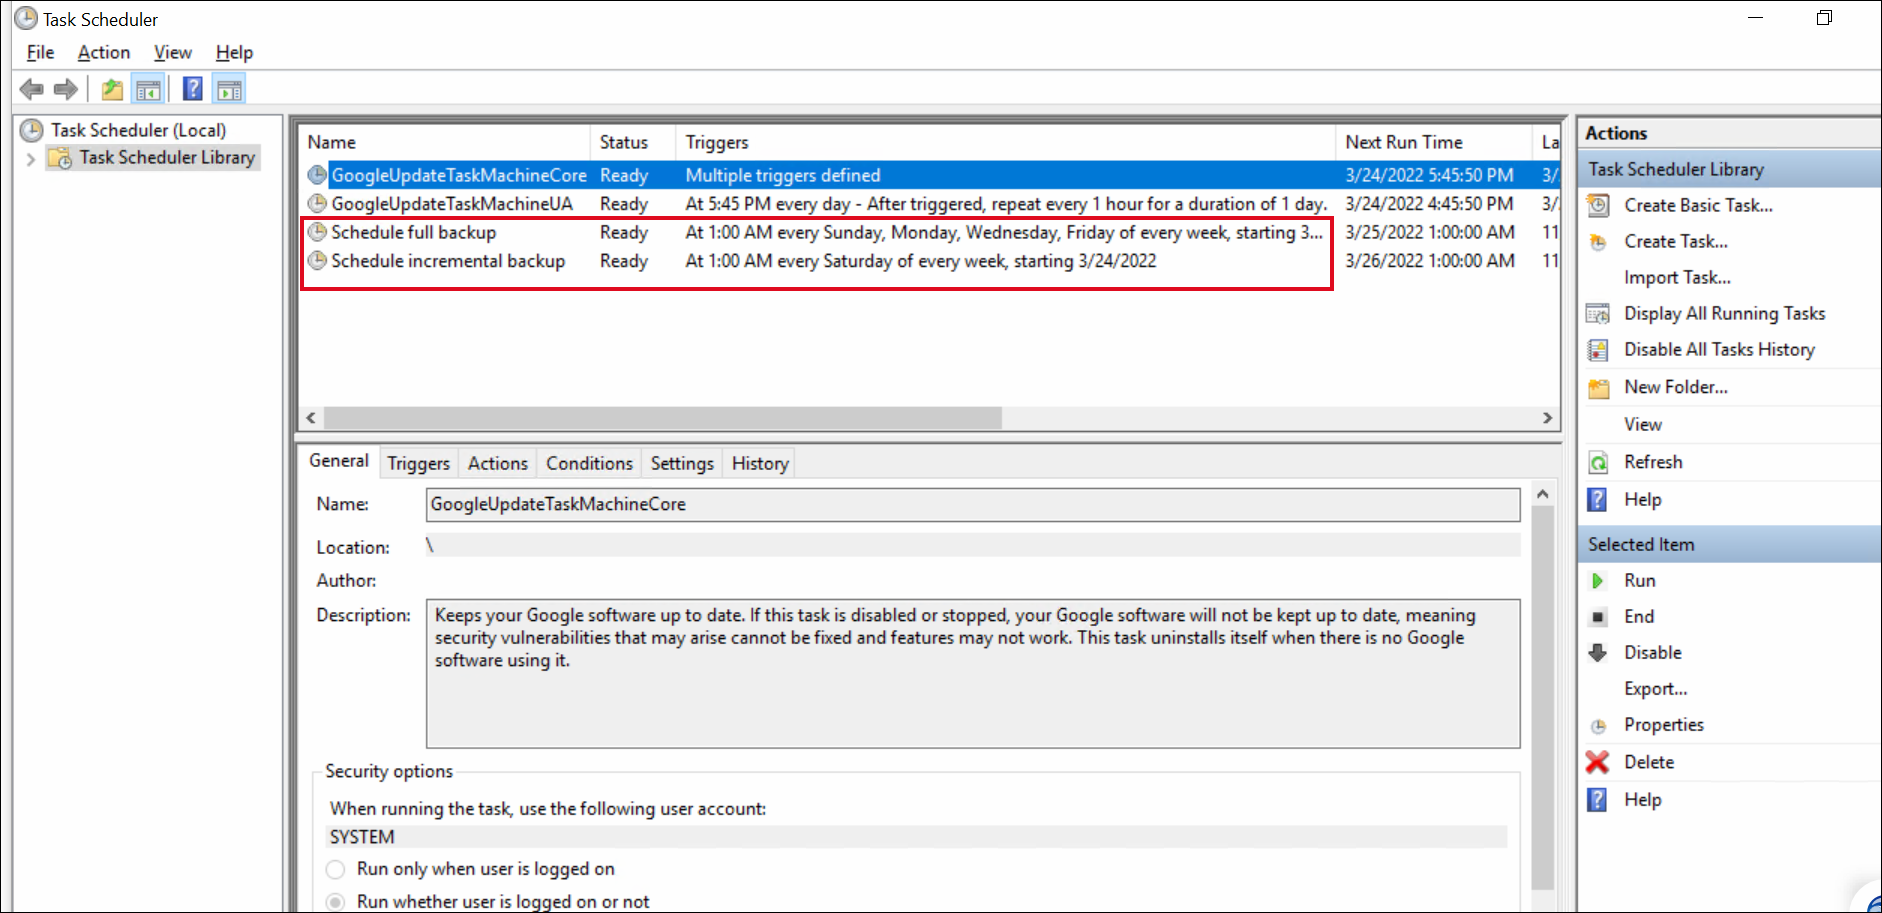The height and width of the screenshot is (913, 1882).
Task: Click the Create Basic Task icon
Action: [1598, 206]
